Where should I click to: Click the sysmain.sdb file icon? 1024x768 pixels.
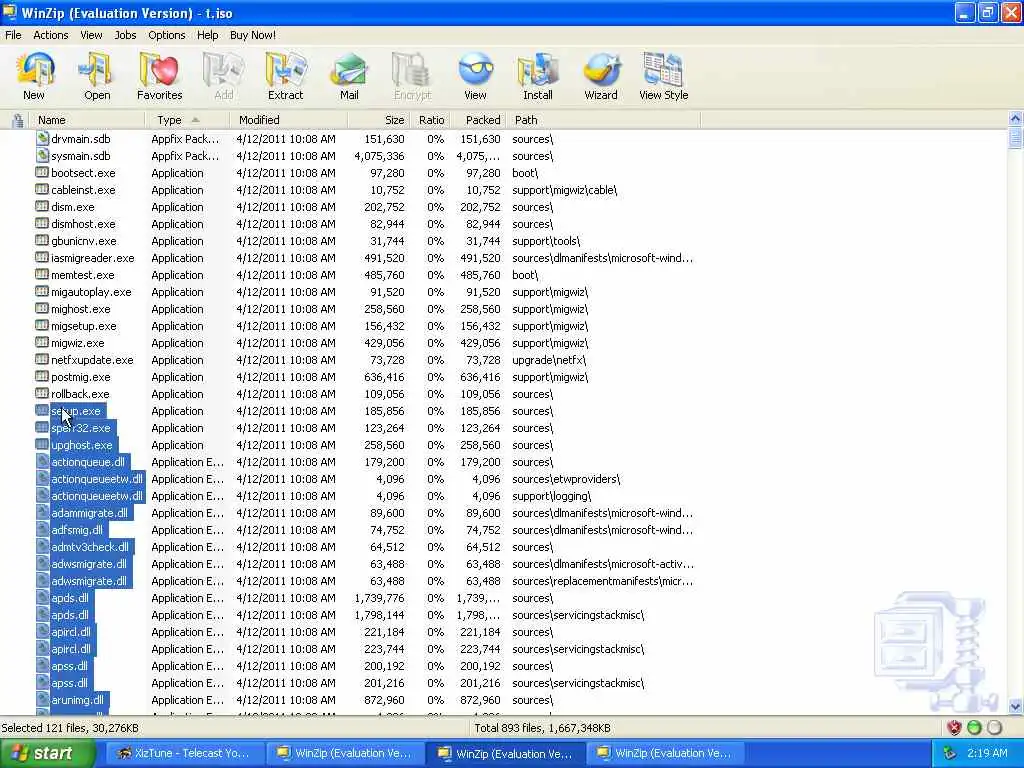click(x=42, y=155)
